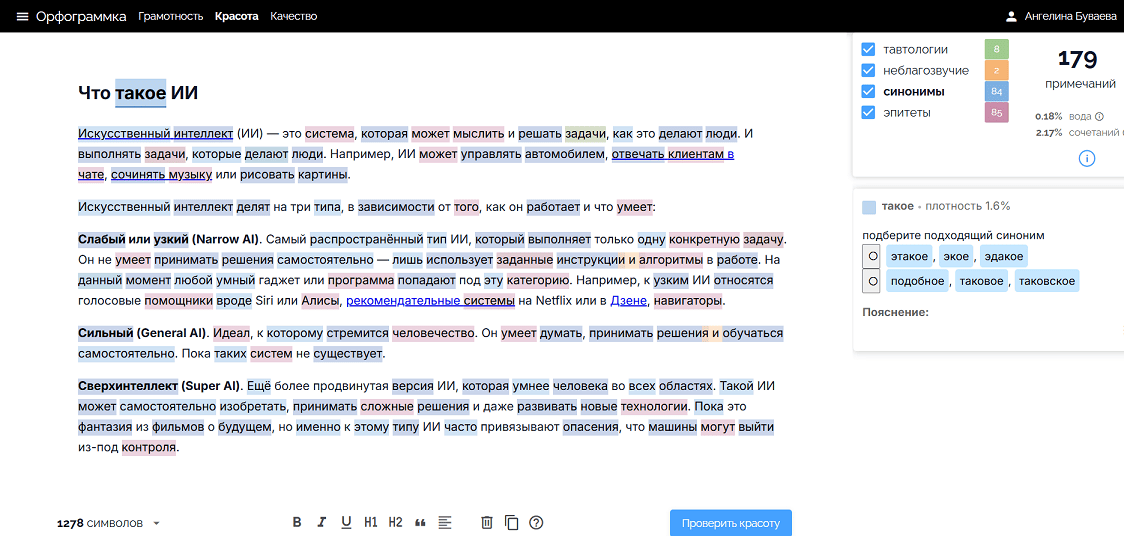Choose the synonym подобное
The image size is (1124, 536).
pyautogui.click(x=917, y=281)
